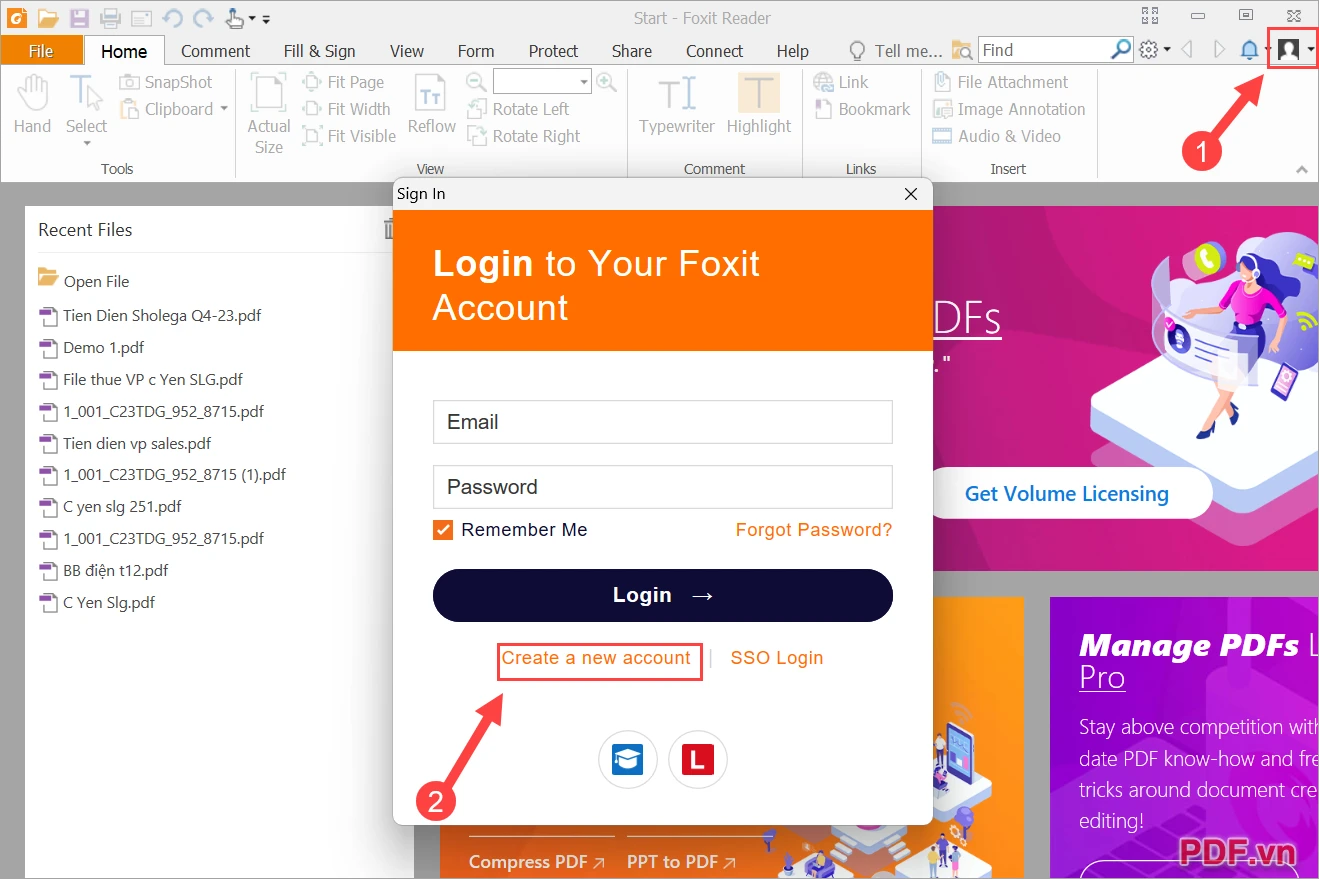The width and height of the screenshot is (1319, 879).
Task: Click the zoom in magnifier icon
Action: (606, 82)
